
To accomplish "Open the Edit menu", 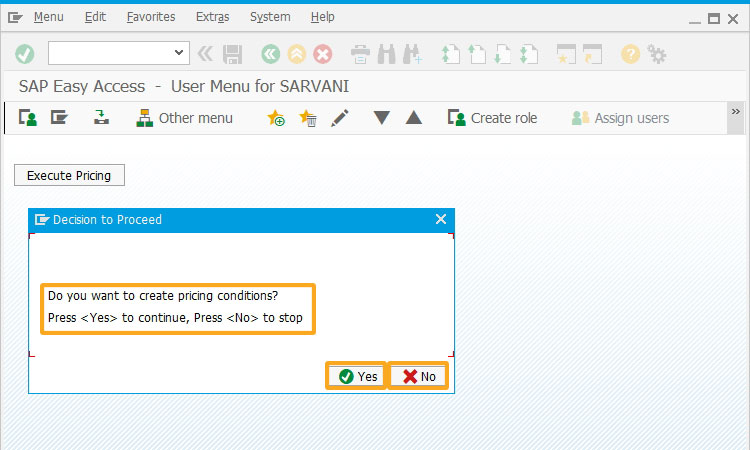I will (x=95, y=17).
